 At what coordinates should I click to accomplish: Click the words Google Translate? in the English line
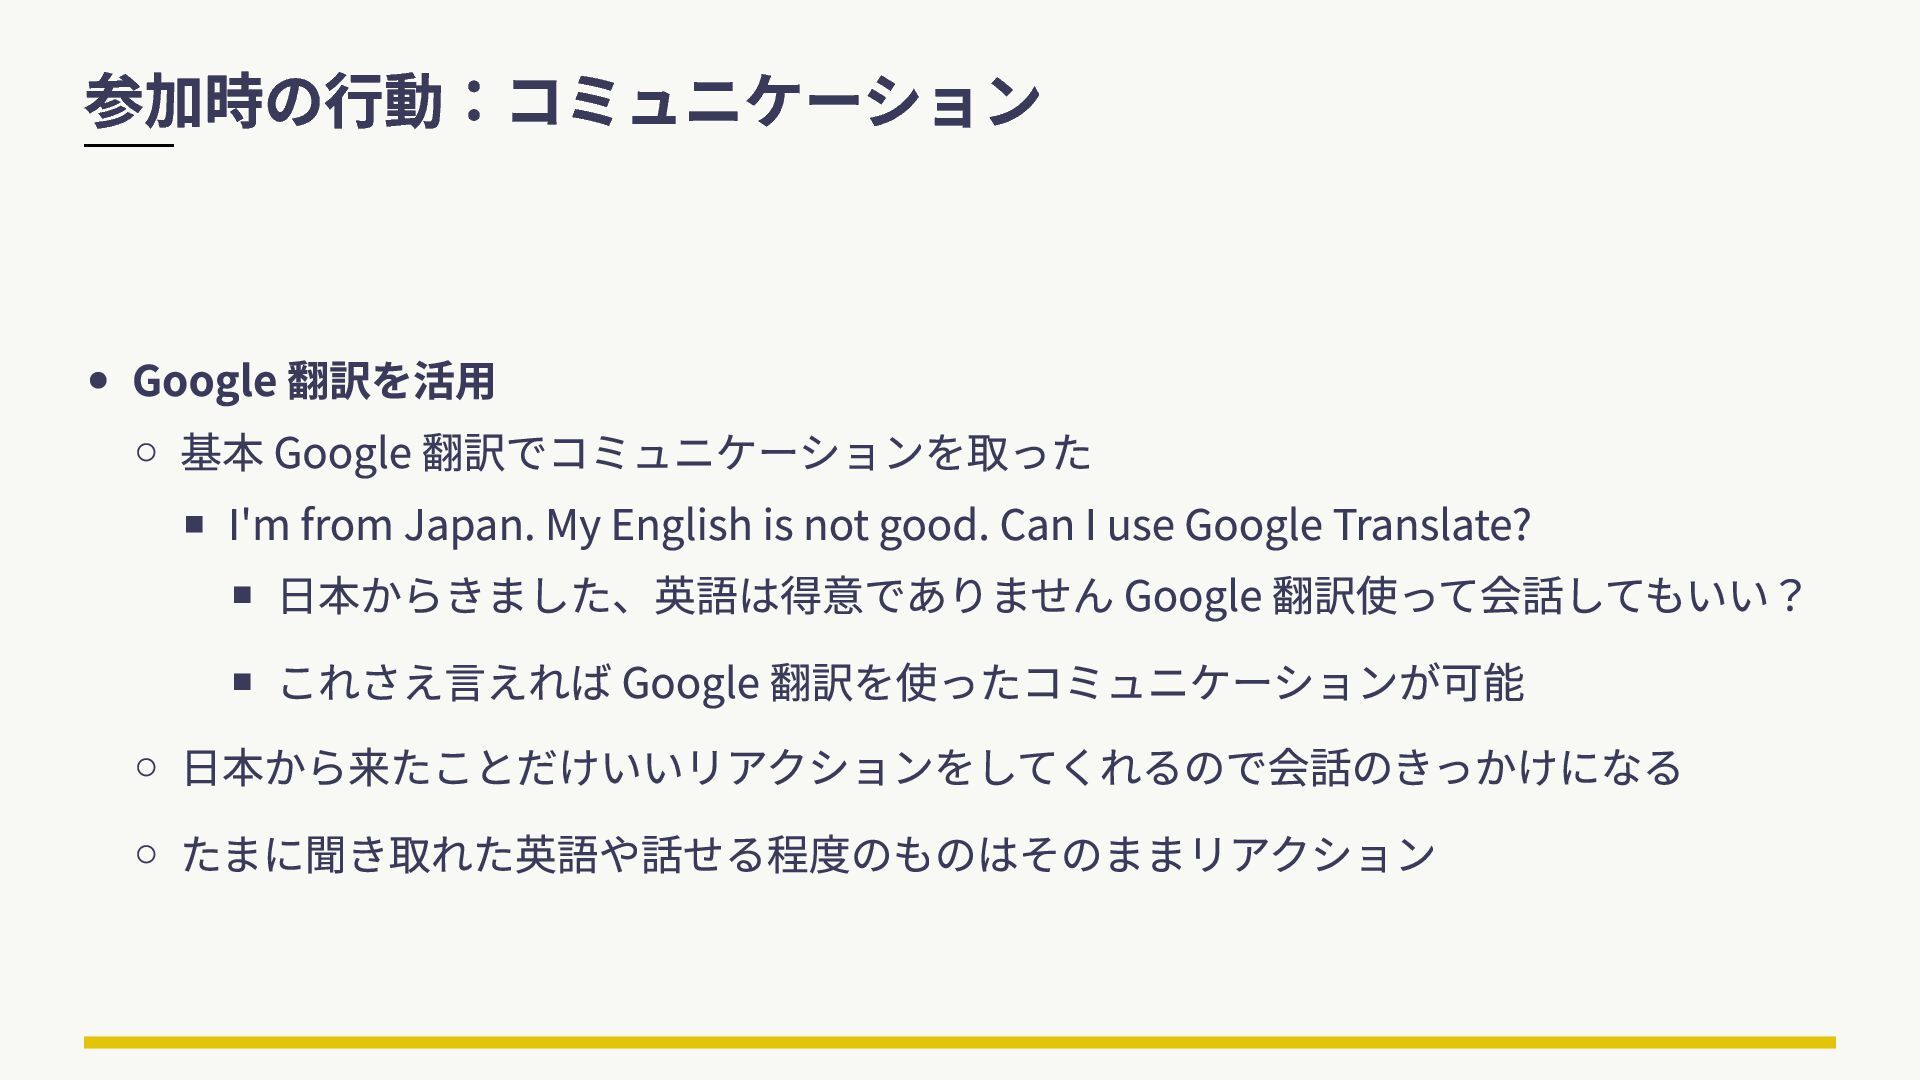1357,524
